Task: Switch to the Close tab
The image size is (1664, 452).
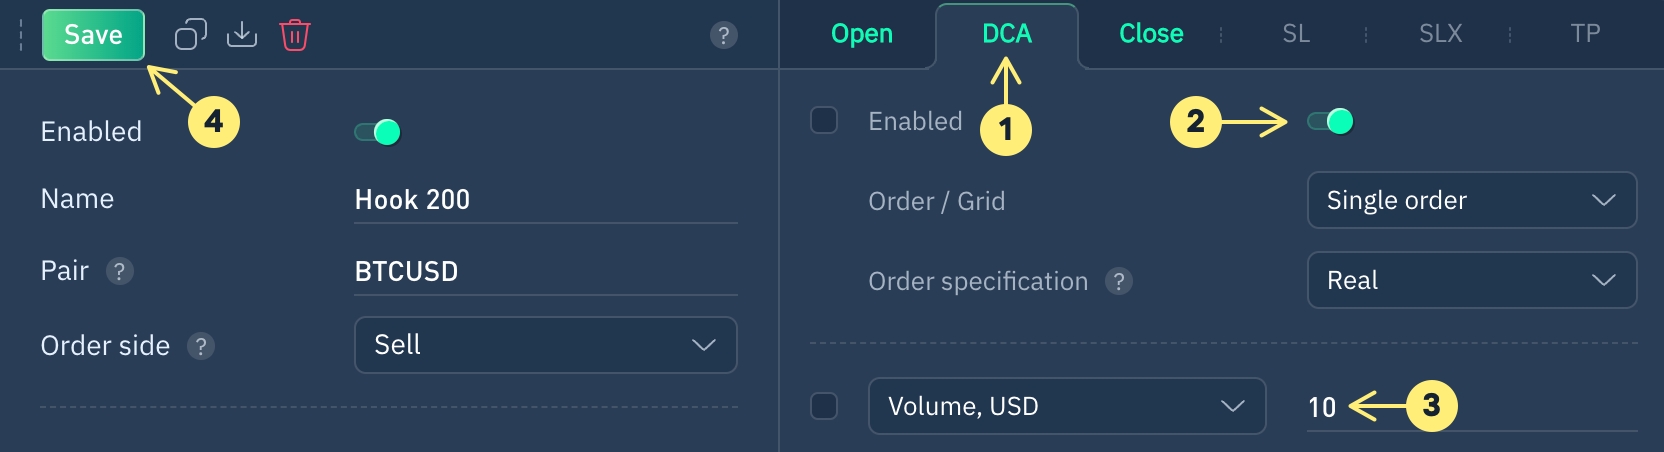Action: point(1151,34)
